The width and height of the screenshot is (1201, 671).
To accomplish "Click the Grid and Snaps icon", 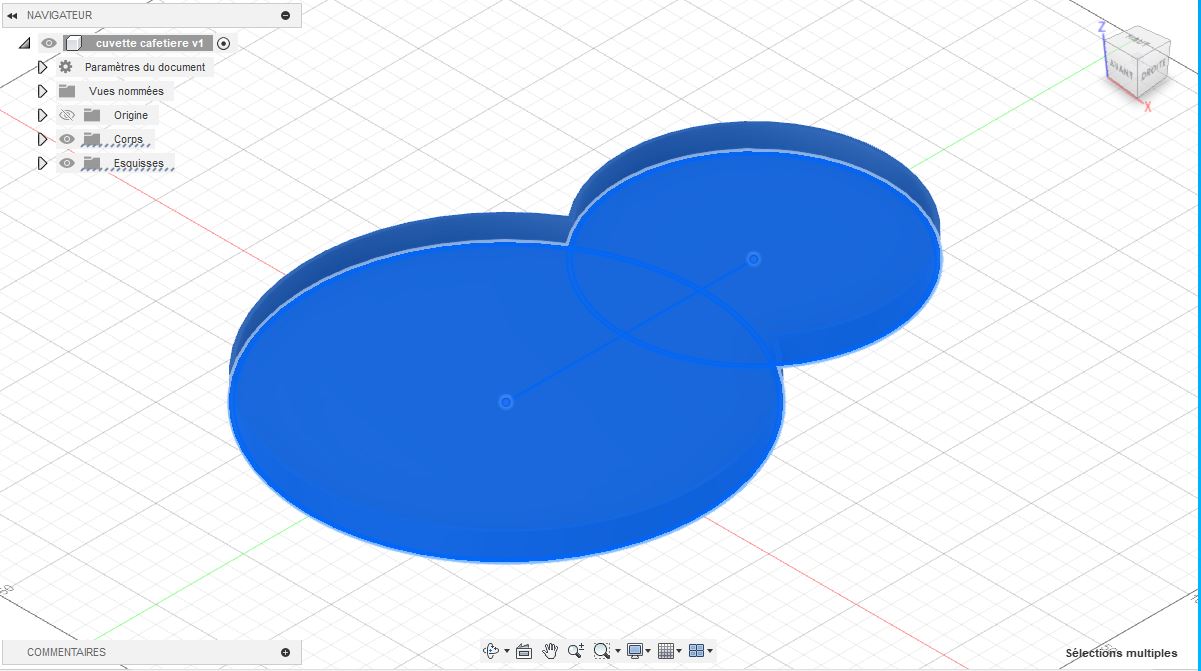I will click(666, 651).
